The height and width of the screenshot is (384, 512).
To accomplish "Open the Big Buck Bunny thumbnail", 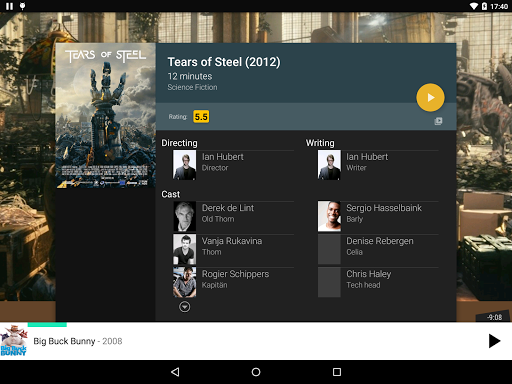I will pos(14,341).
